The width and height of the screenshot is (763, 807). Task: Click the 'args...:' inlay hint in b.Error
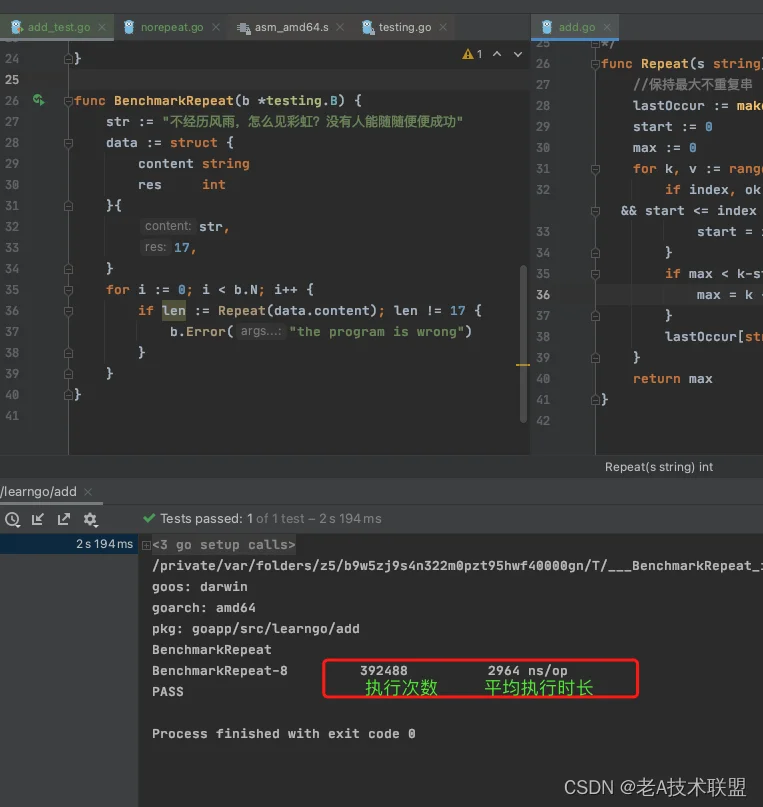pyautogui.click(x=261, y=331)
